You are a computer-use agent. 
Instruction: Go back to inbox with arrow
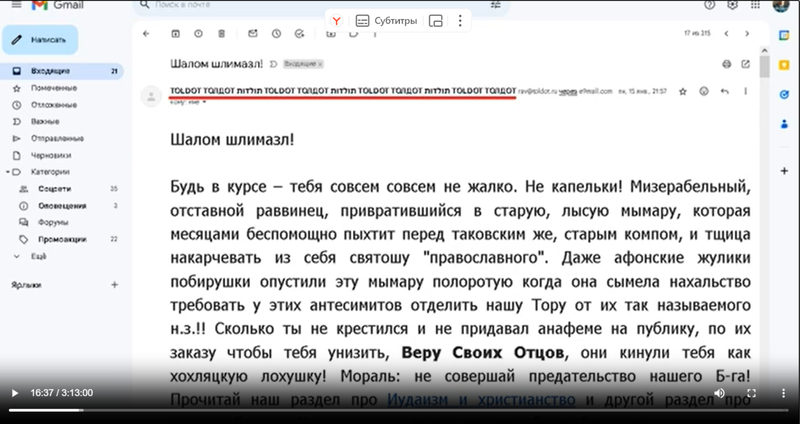click(146, 34)
